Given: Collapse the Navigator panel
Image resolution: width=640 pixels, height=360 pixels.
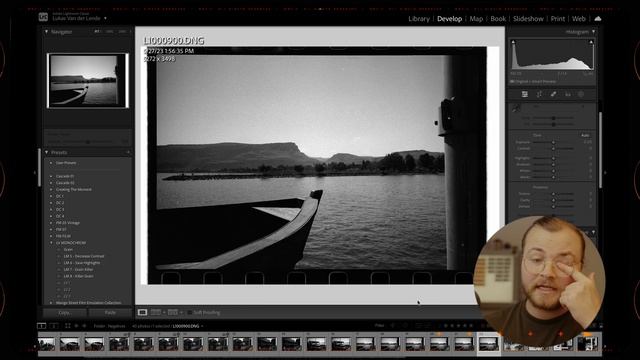Looking at the screenshot, I should pos(46,31).
